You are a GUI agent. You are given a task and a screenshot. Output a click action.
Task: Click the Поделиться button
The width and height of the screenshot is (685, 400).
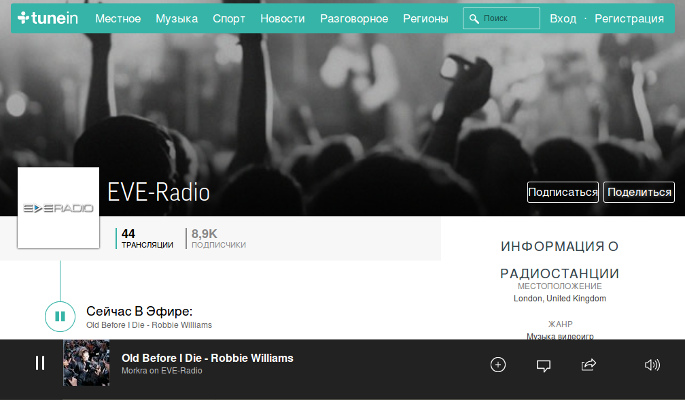click(639, 192)
